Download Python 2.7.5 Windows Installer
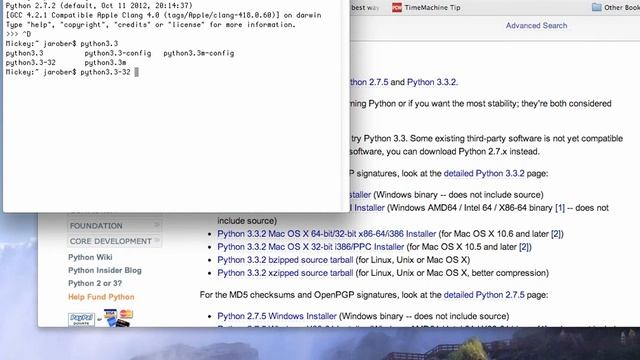640x360 pixels. click(x=277, y=316)
